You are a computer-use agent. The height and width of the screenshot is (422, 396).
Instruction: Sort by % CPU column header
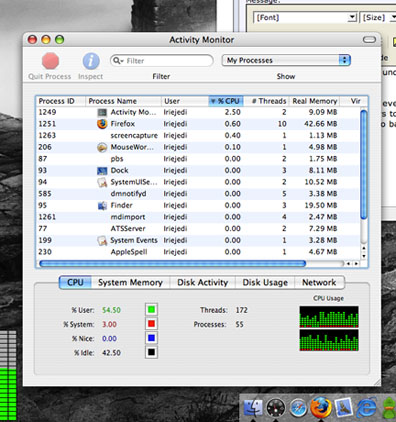226,101
